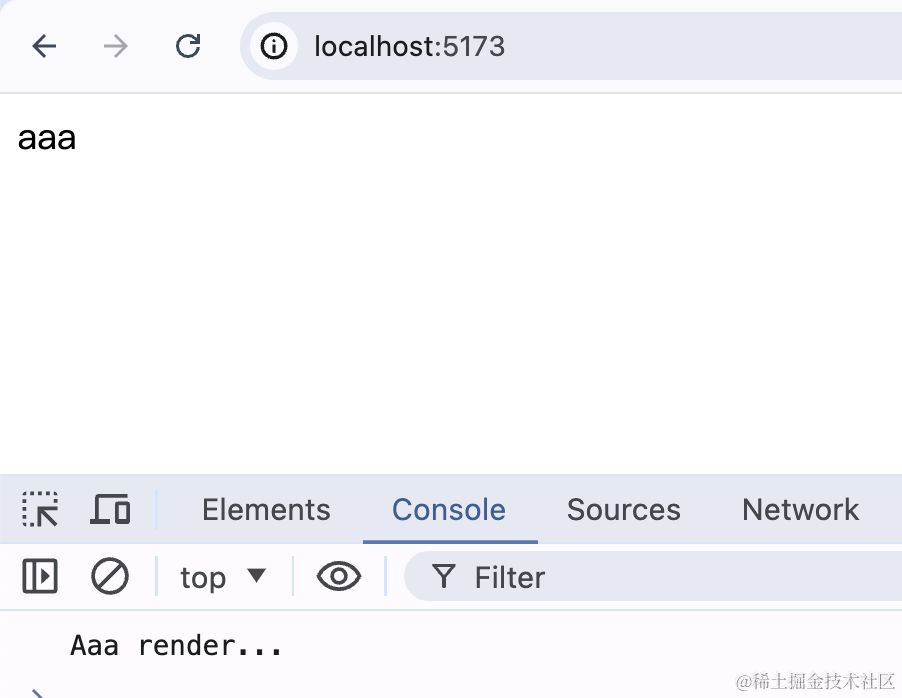
Task: Switch to the Elements tab
Action: point(266,510)
